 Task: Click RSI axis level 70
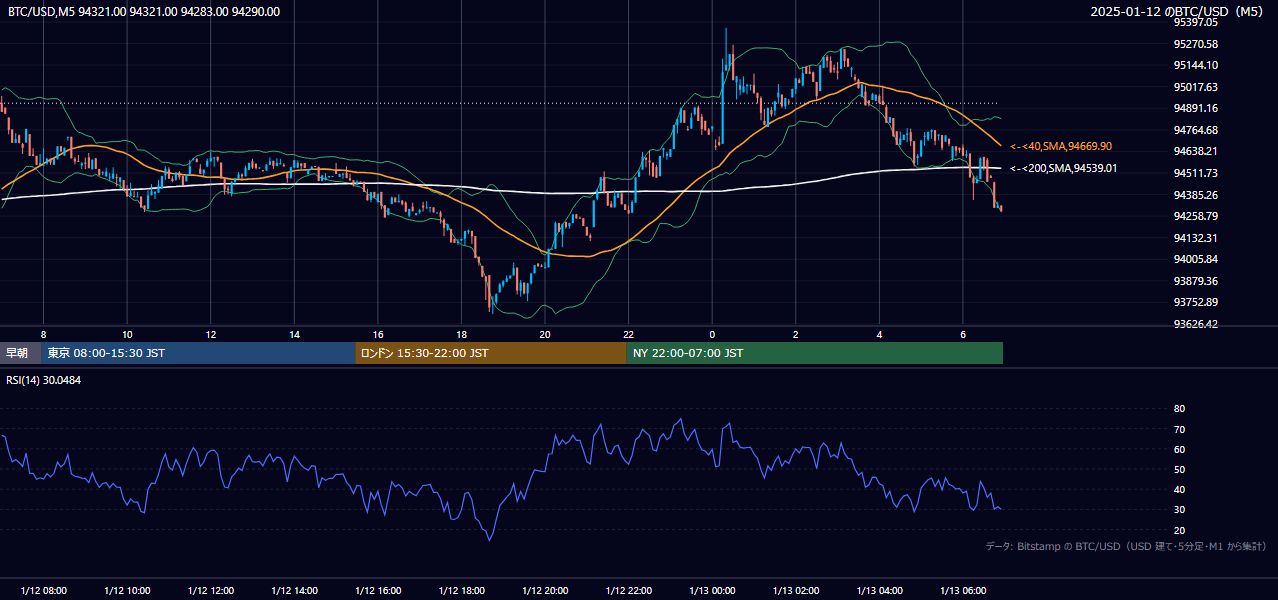click(1179, 429)
